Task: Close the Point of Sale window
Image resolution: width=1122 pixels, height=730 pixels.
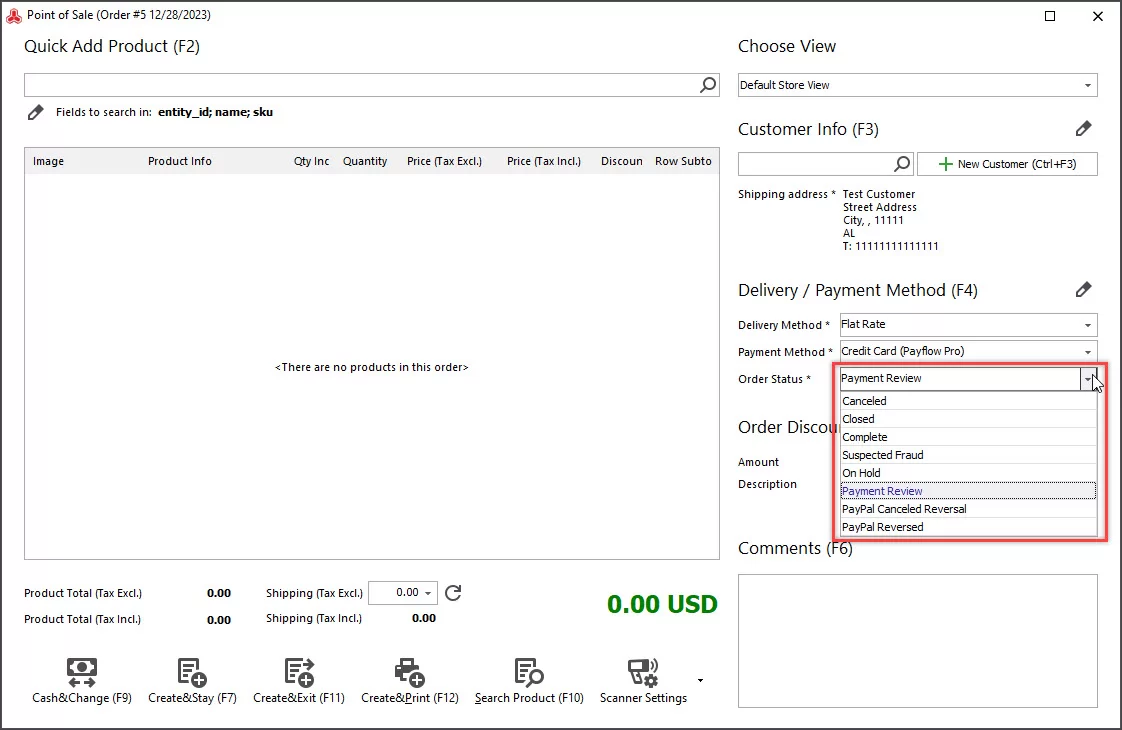Action: click(x=1098, y=16)
